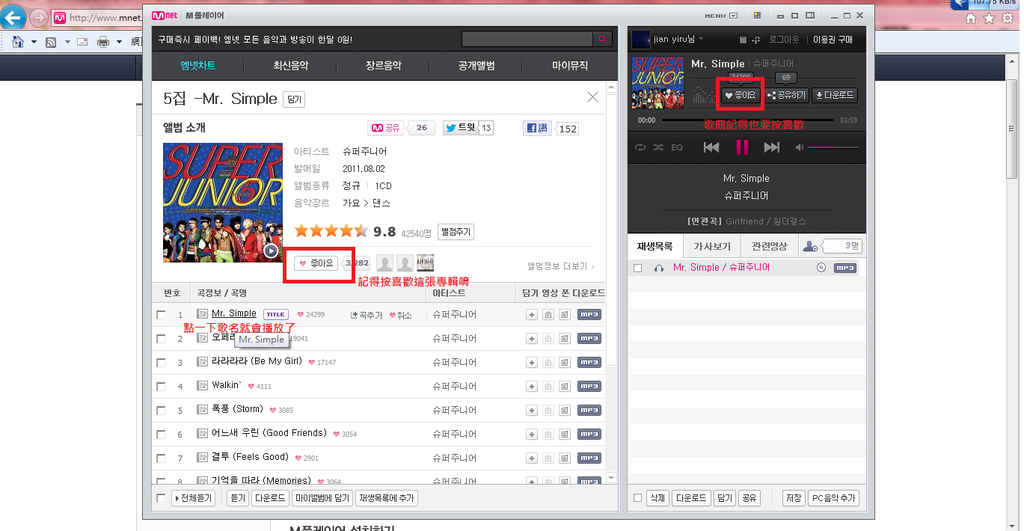Click the Mr. Simple song title link
Viewport: 1024px width, 531px height.
(234, 314)
